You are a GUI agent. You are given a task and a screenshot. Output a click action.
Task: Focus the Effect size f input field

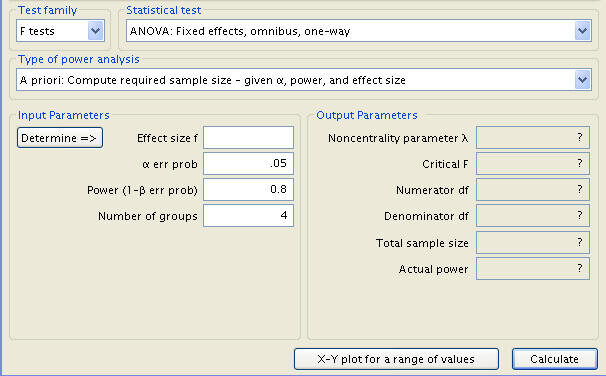(x=249, y=138)
